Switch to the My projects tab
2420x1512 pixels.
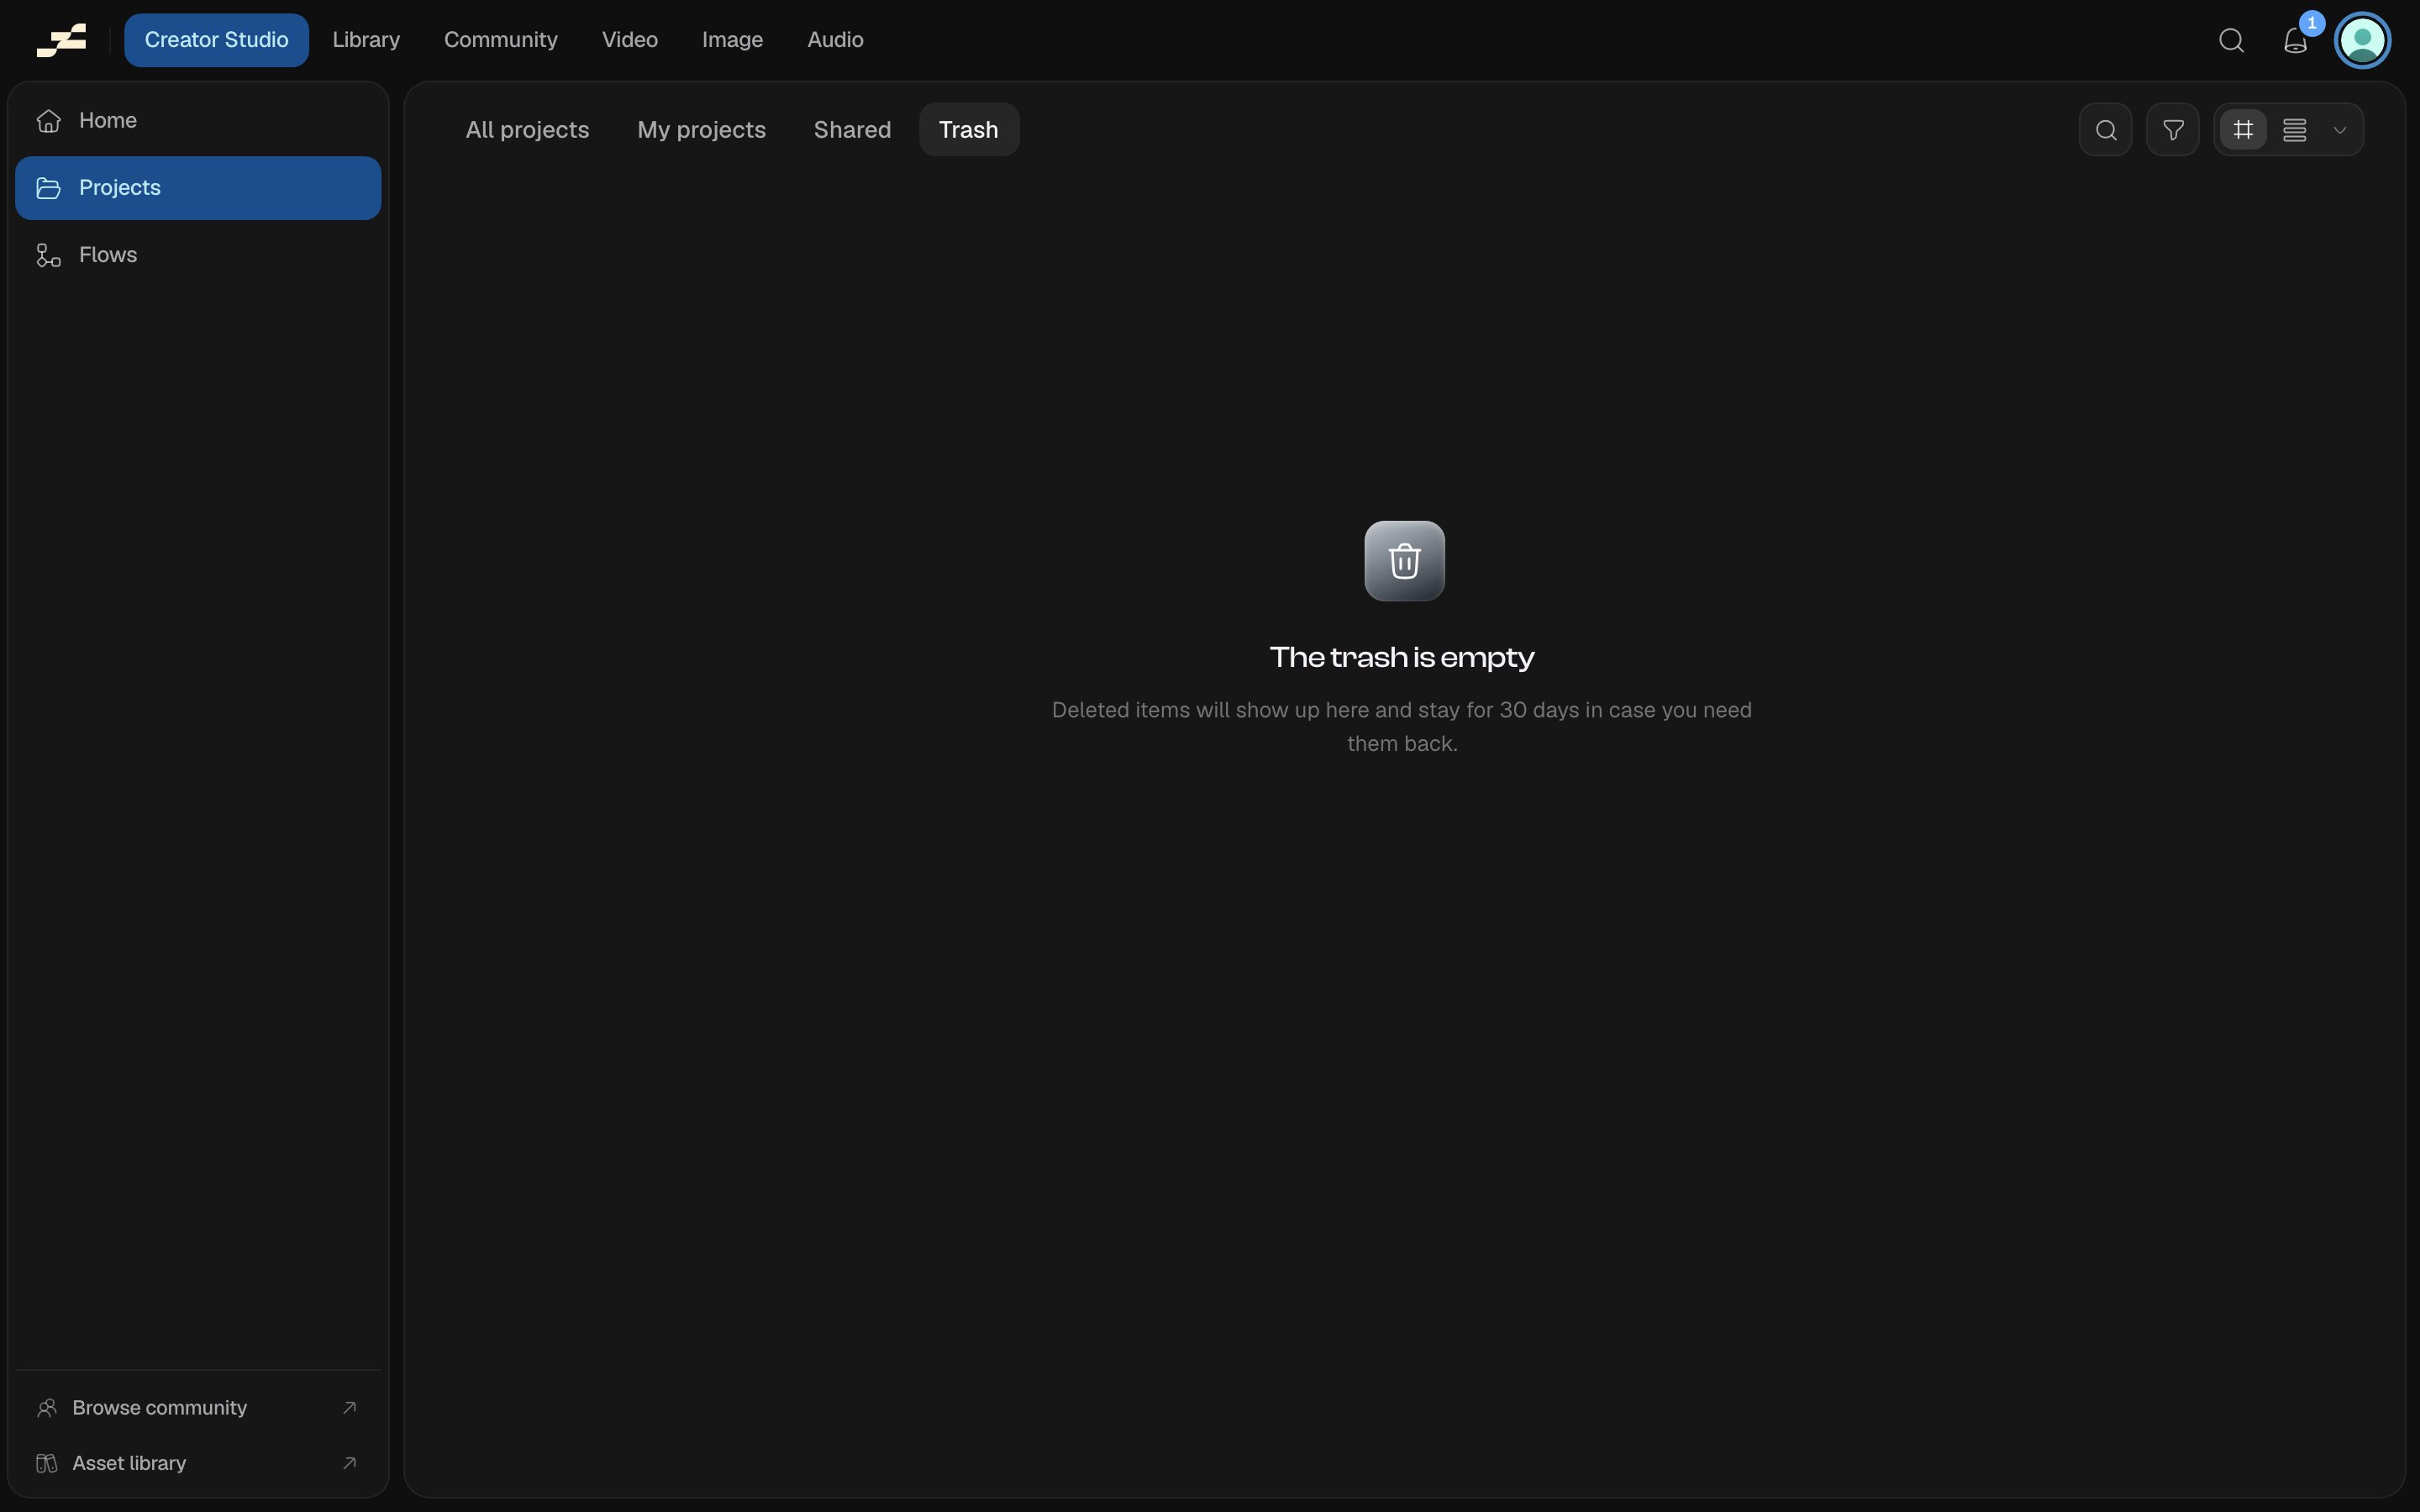701,130
